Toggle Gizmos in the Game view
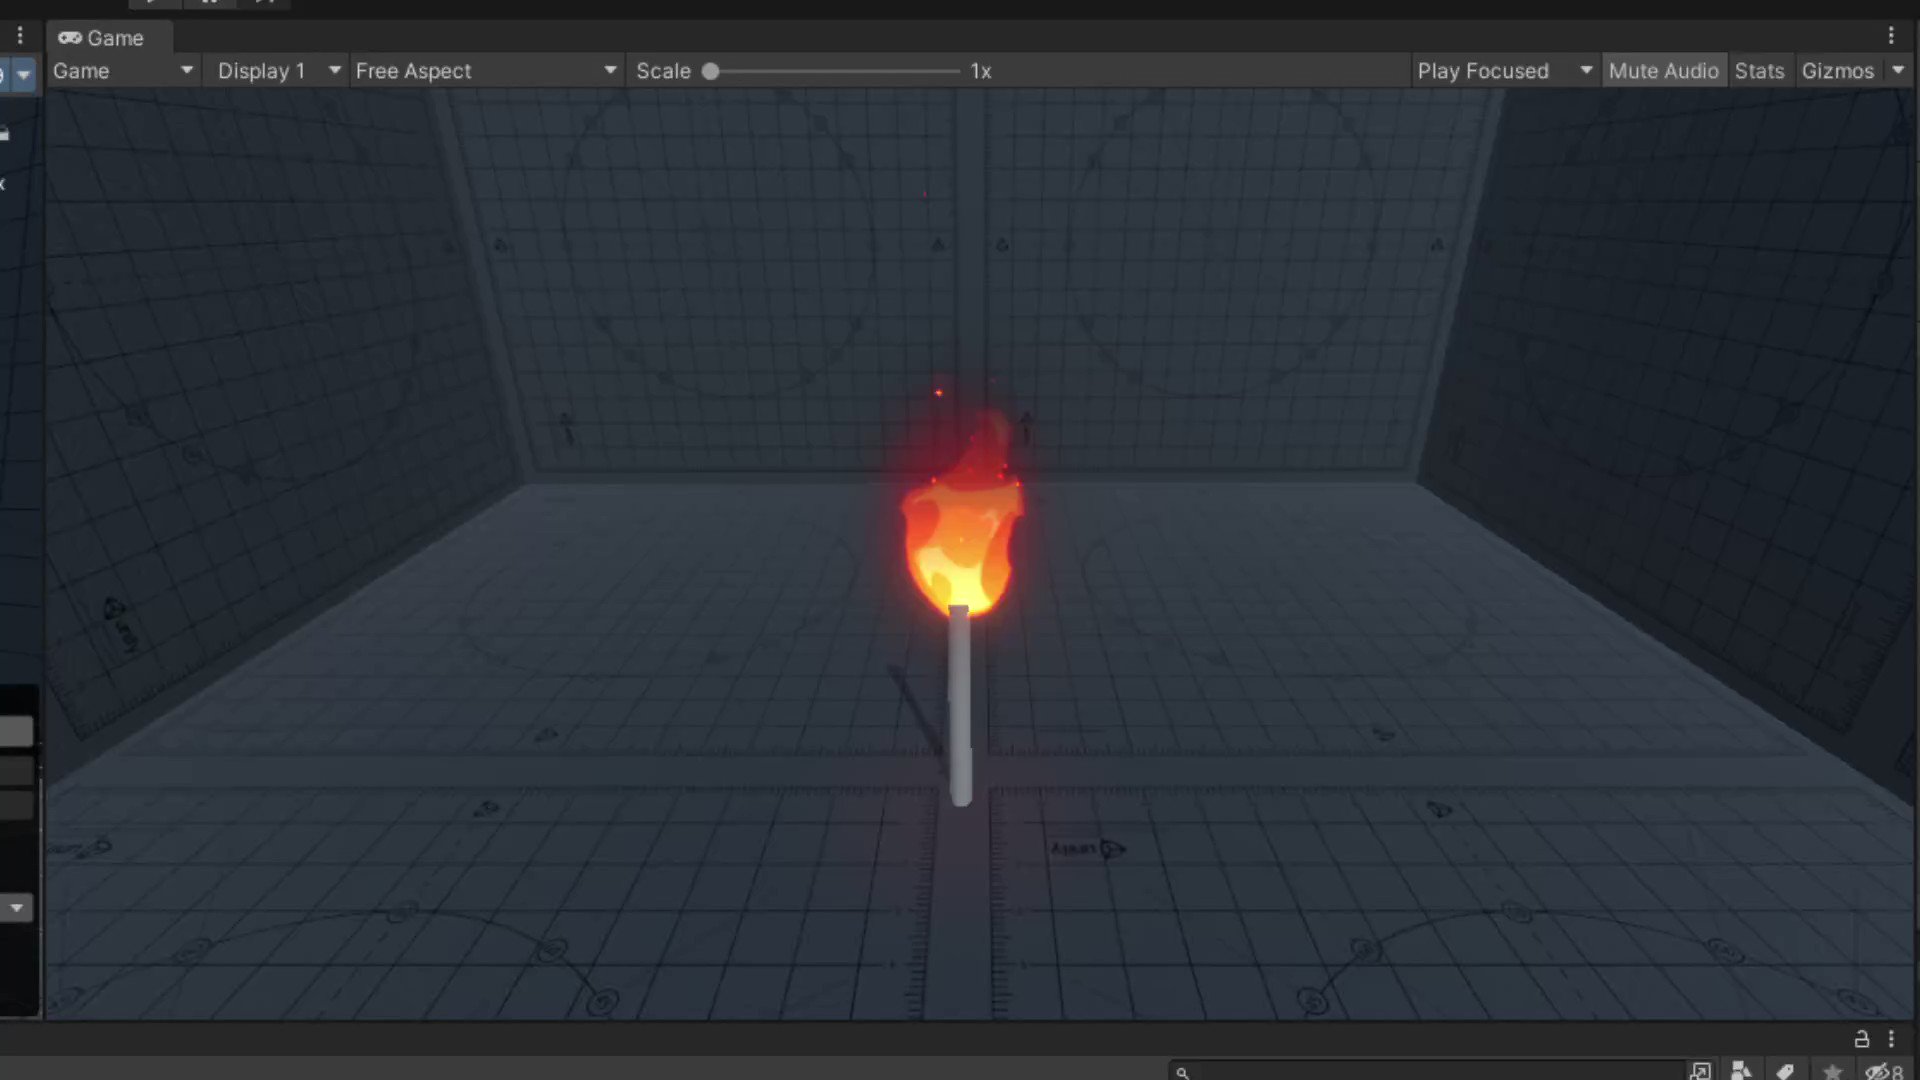This screenshot has width=1920, height=1080. click(1837, 71)
